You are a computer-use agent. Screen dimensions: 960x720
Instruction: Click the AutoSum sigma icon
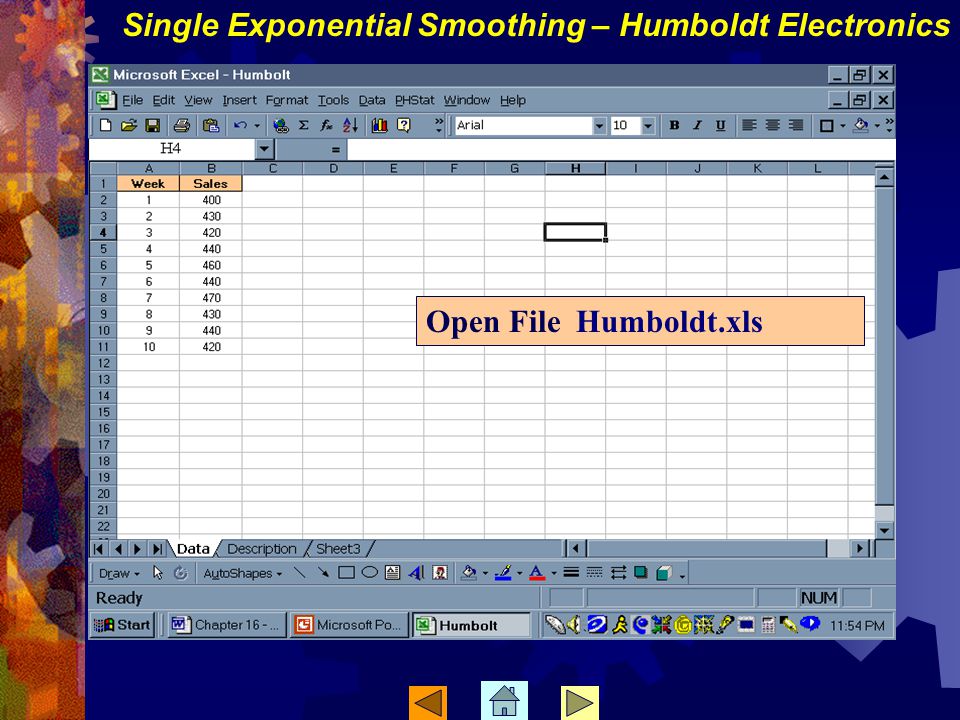(x=303, y=126)
